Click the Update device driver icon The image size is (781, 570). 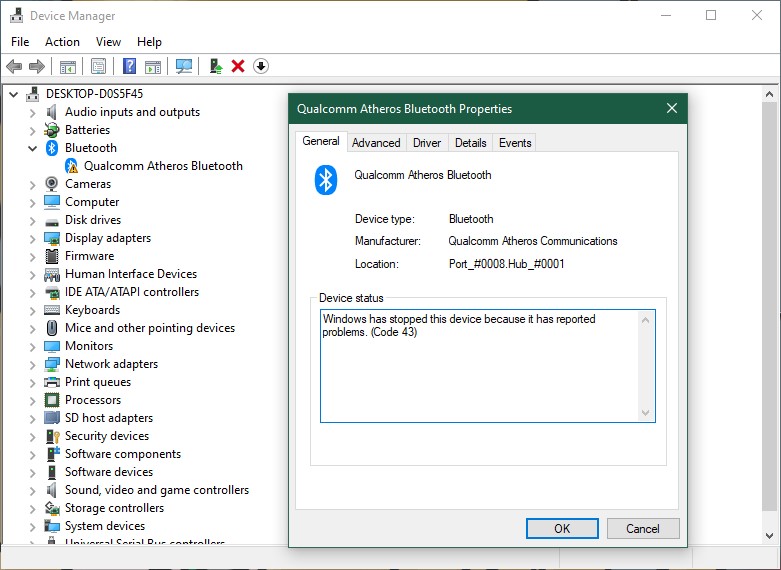point(215,66)
